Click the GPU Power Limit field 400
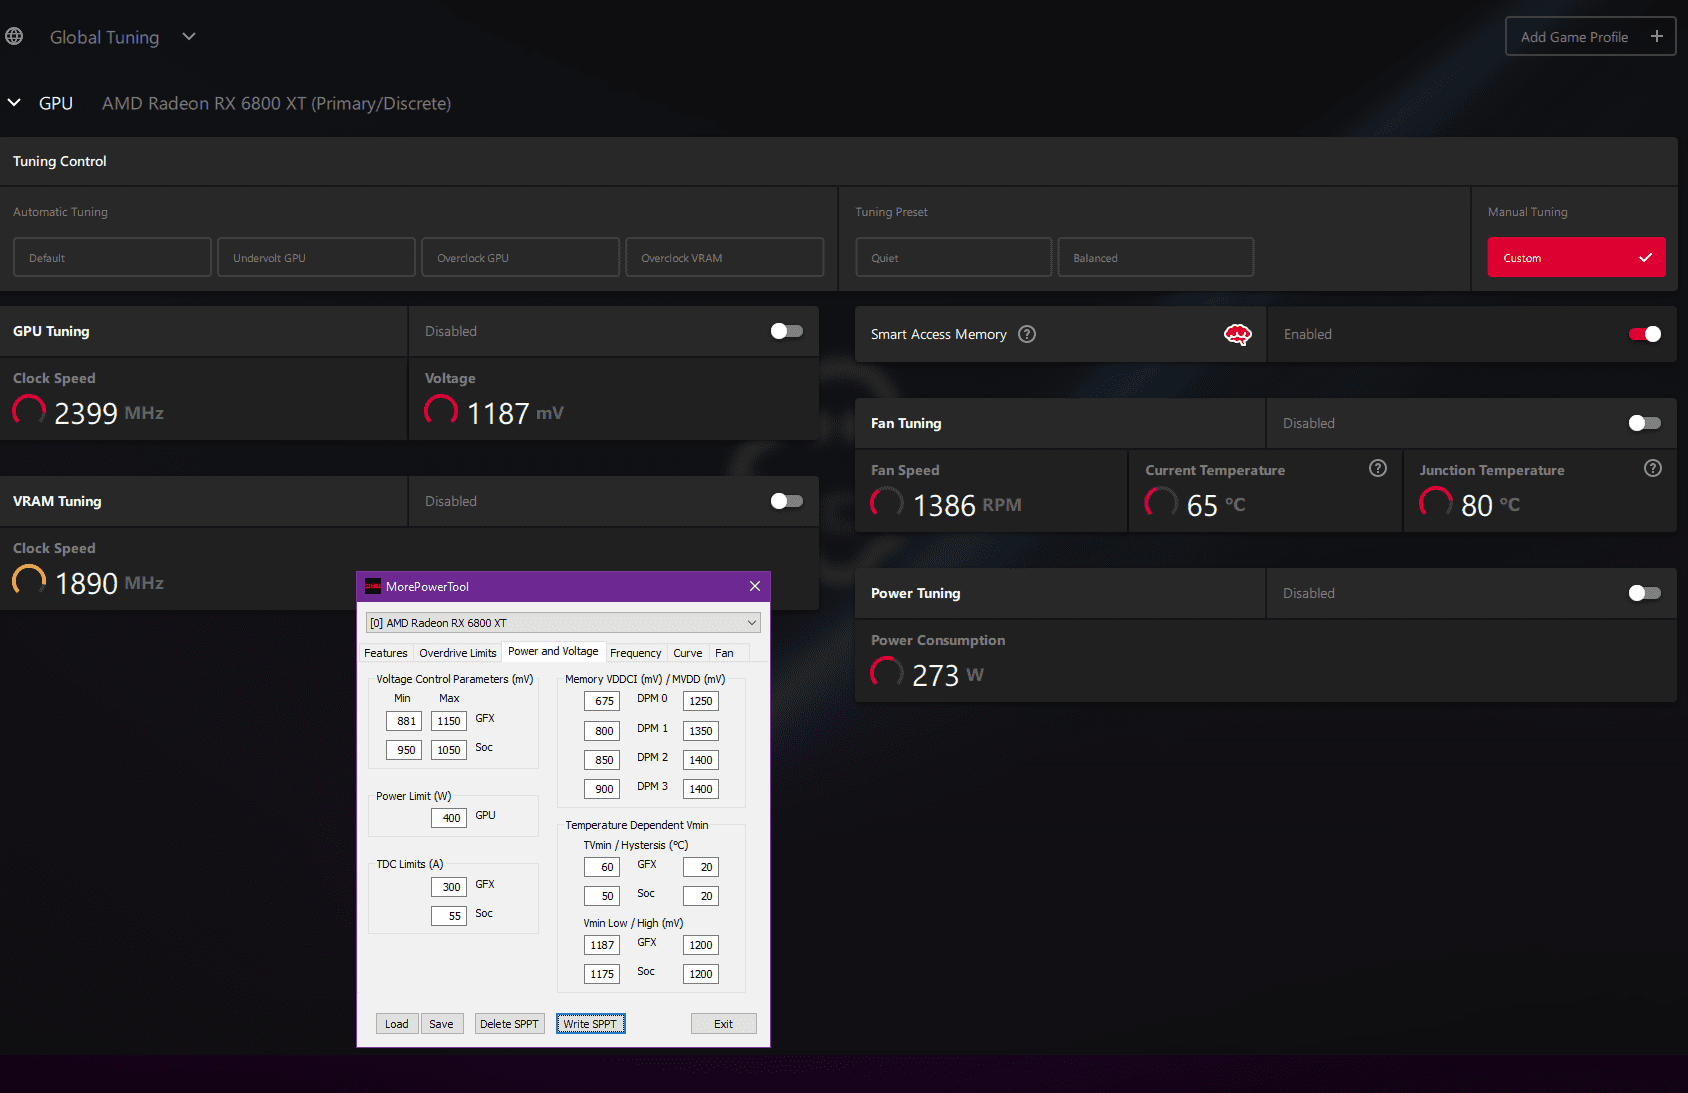Image resolution: width=1688 pixels, height=1093 pixels. point(449,818)
